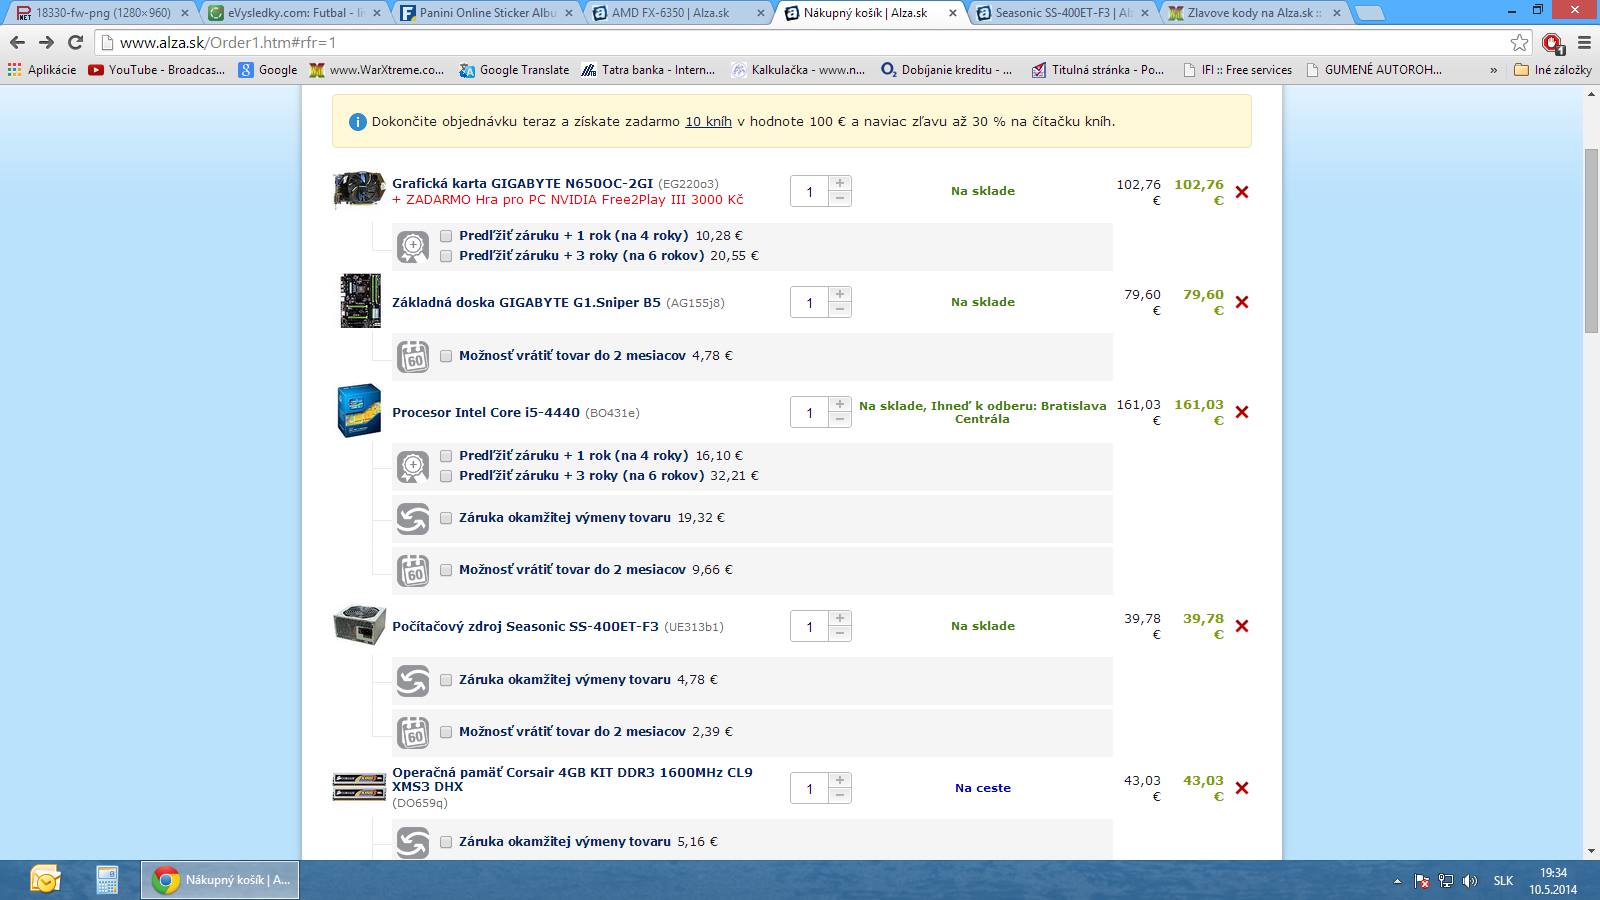This screenshot has height=900, width=1600.
Task: Switch to the 18330-fw-png tab
Action: [x=100, y=13]
